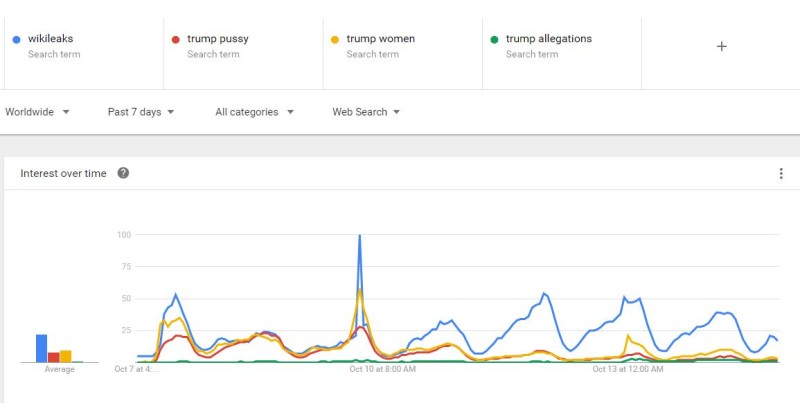Click the green dot beside trump allegations
800x420 pixels.
click(x=494, y=39)
